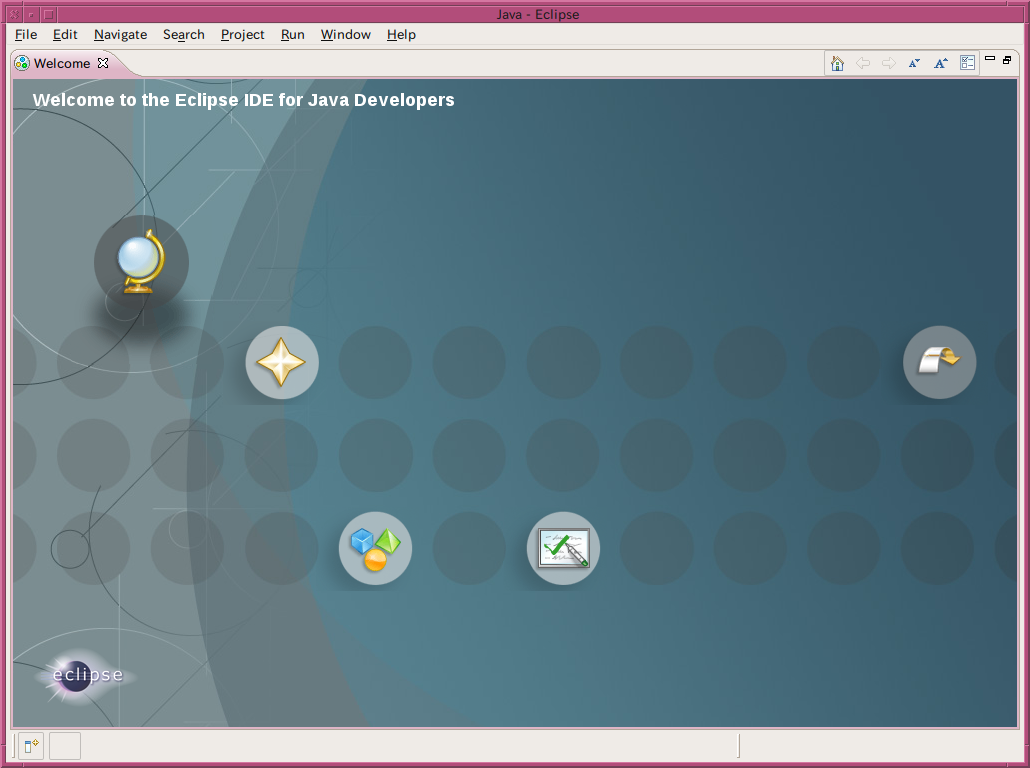The height and width of the screenshot is (768, 1030).
Task: Open the File menu
Action: (26, 35)
